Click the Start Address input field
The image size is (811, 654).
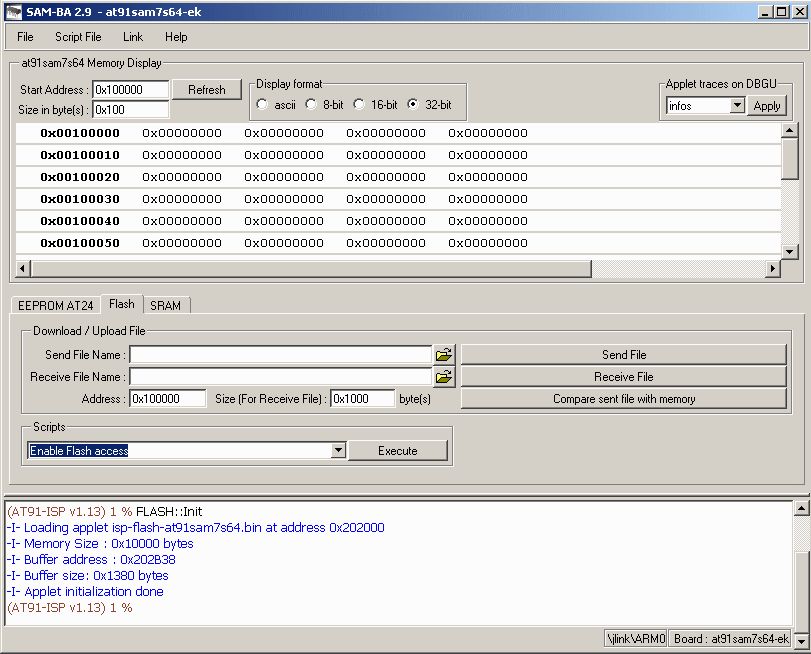click(x=130, y=90)
